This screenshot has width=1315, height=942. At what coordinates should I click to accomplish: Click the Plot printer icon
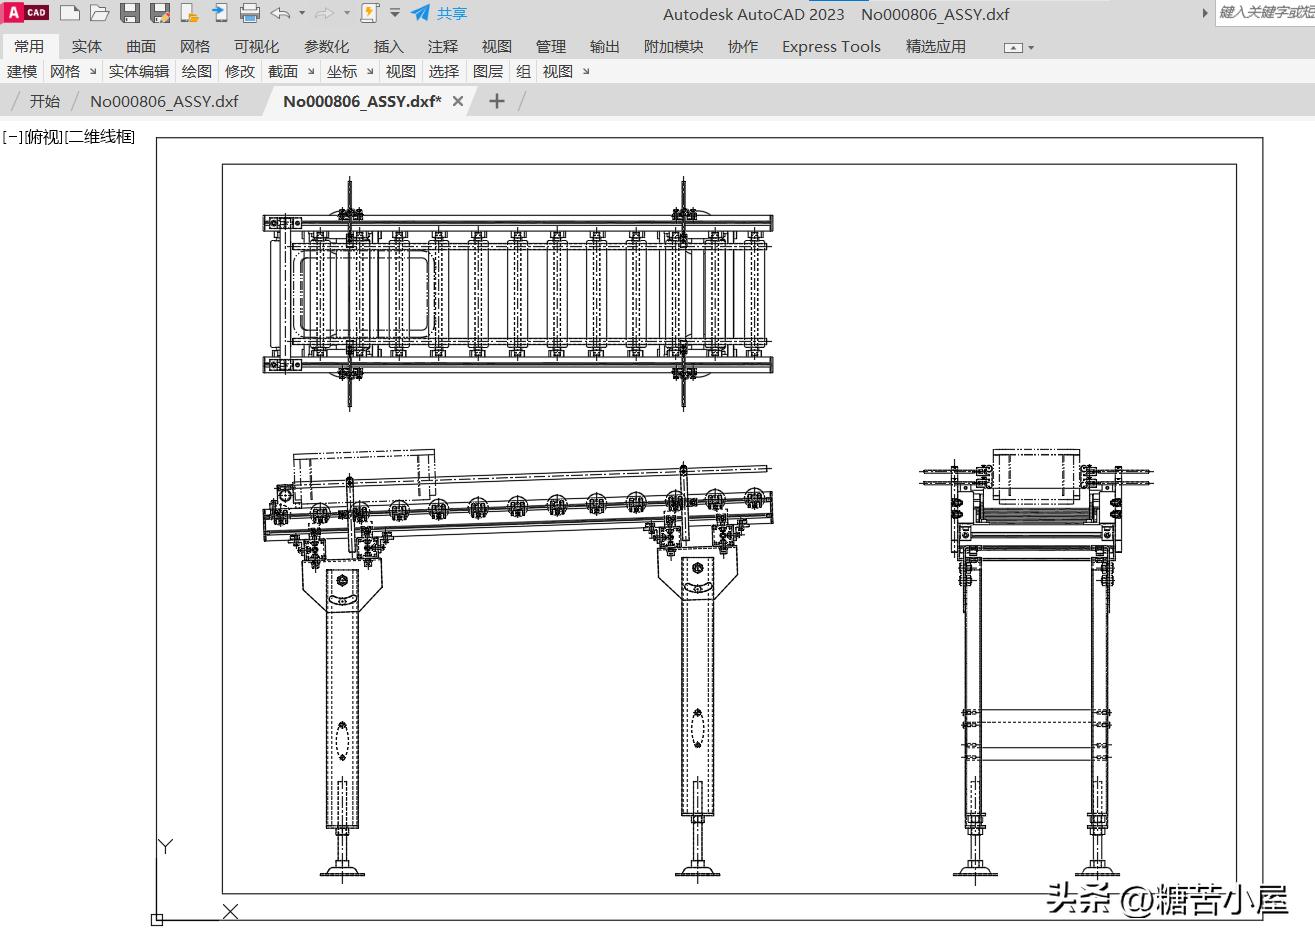coord(250,13)
